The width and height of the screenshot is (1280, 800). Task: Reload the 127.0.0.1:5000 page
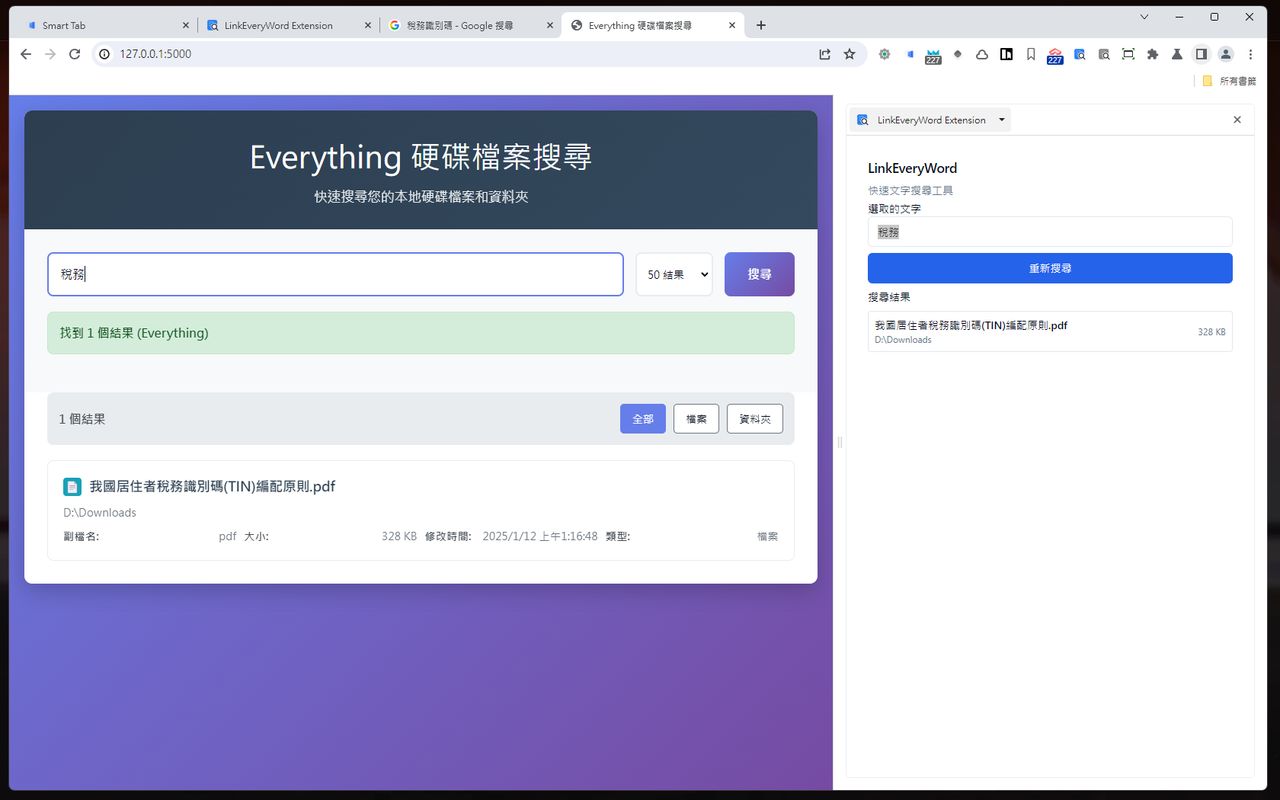[74, 54]
